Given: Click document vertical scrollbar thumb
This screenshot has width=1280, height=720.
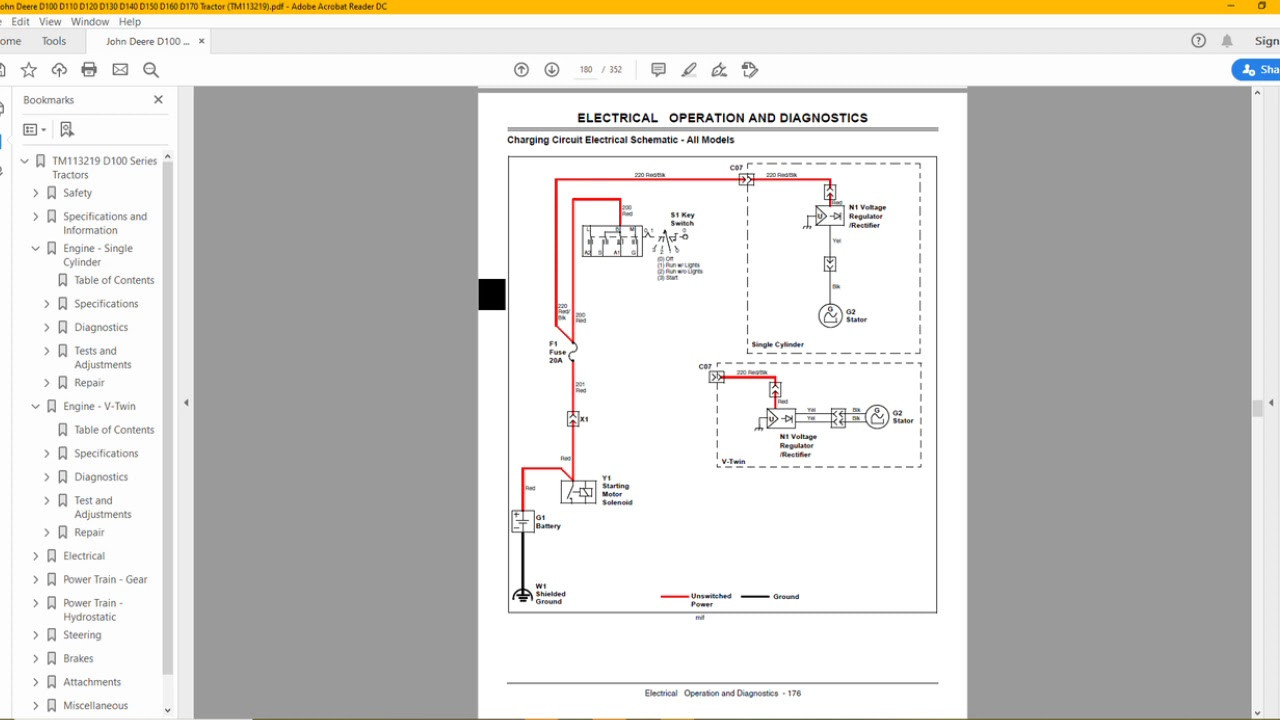Looking at the screenshot, I should [1258, 408].
